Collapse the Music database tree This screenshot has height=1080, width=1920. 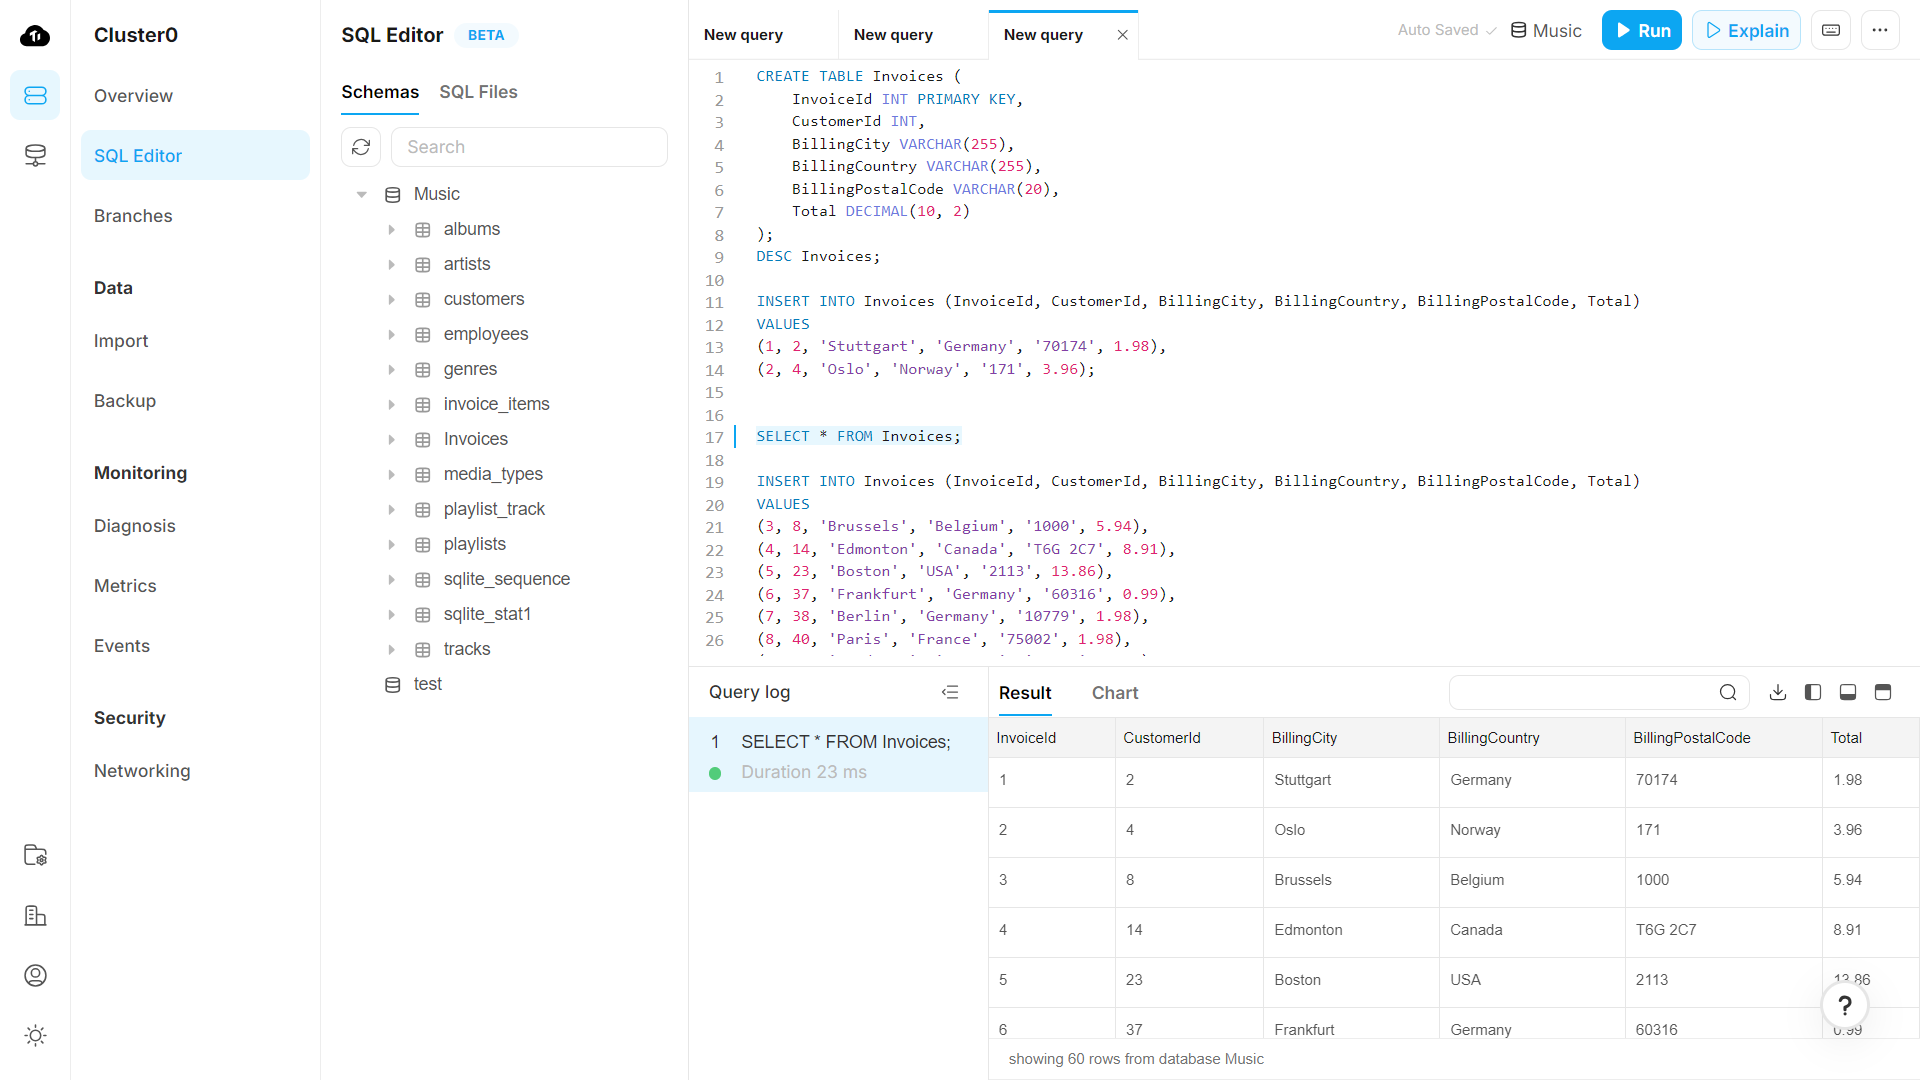(362, 194)
